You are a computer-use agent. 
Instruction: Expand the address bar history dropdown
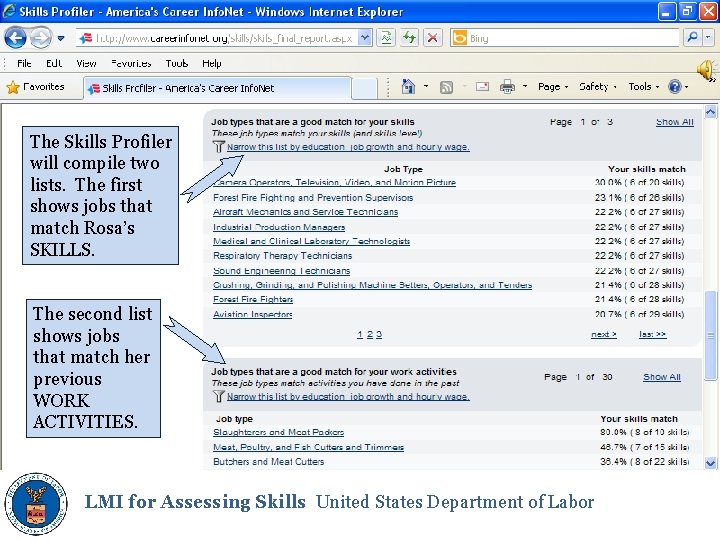point(365,38)
